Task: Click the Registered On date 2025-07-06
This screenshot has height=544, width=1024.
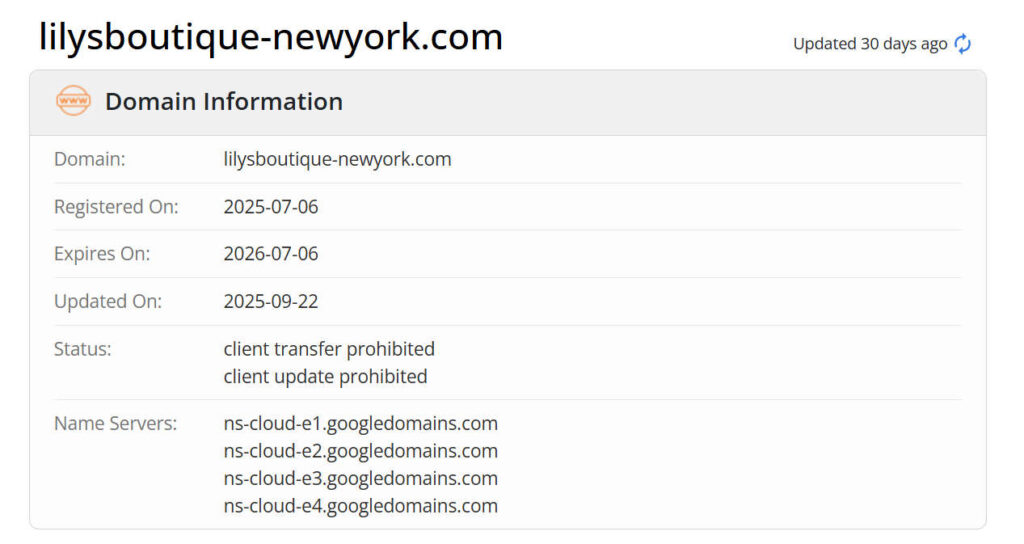Action: click(x=271, y=207)
